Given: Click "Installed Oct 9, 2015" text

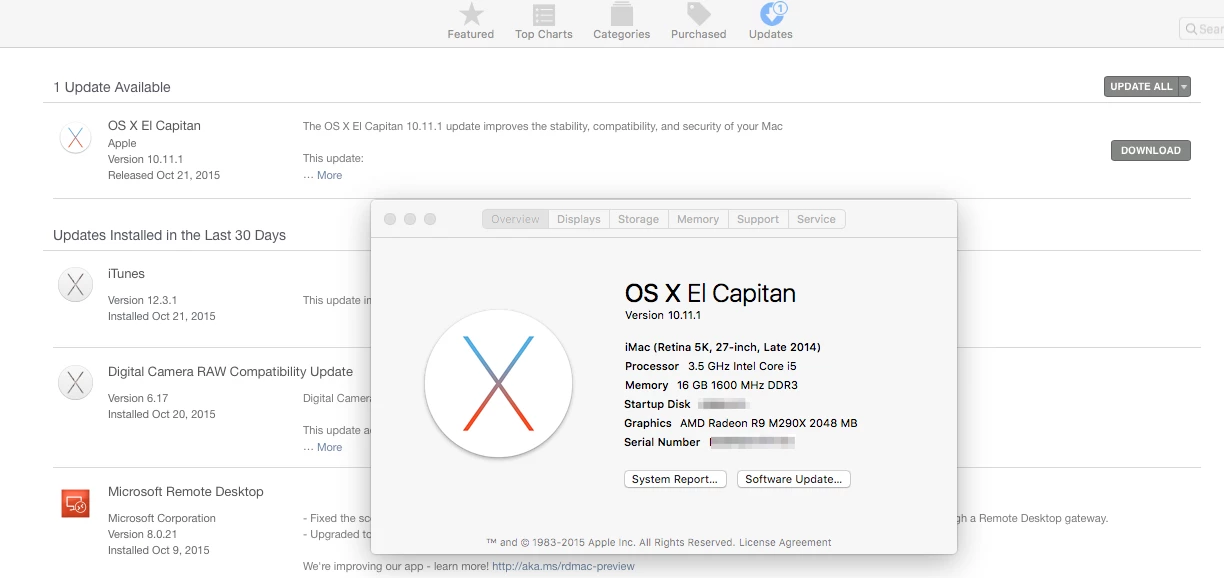Looking at the screenshot, I should tap(159, 550).
